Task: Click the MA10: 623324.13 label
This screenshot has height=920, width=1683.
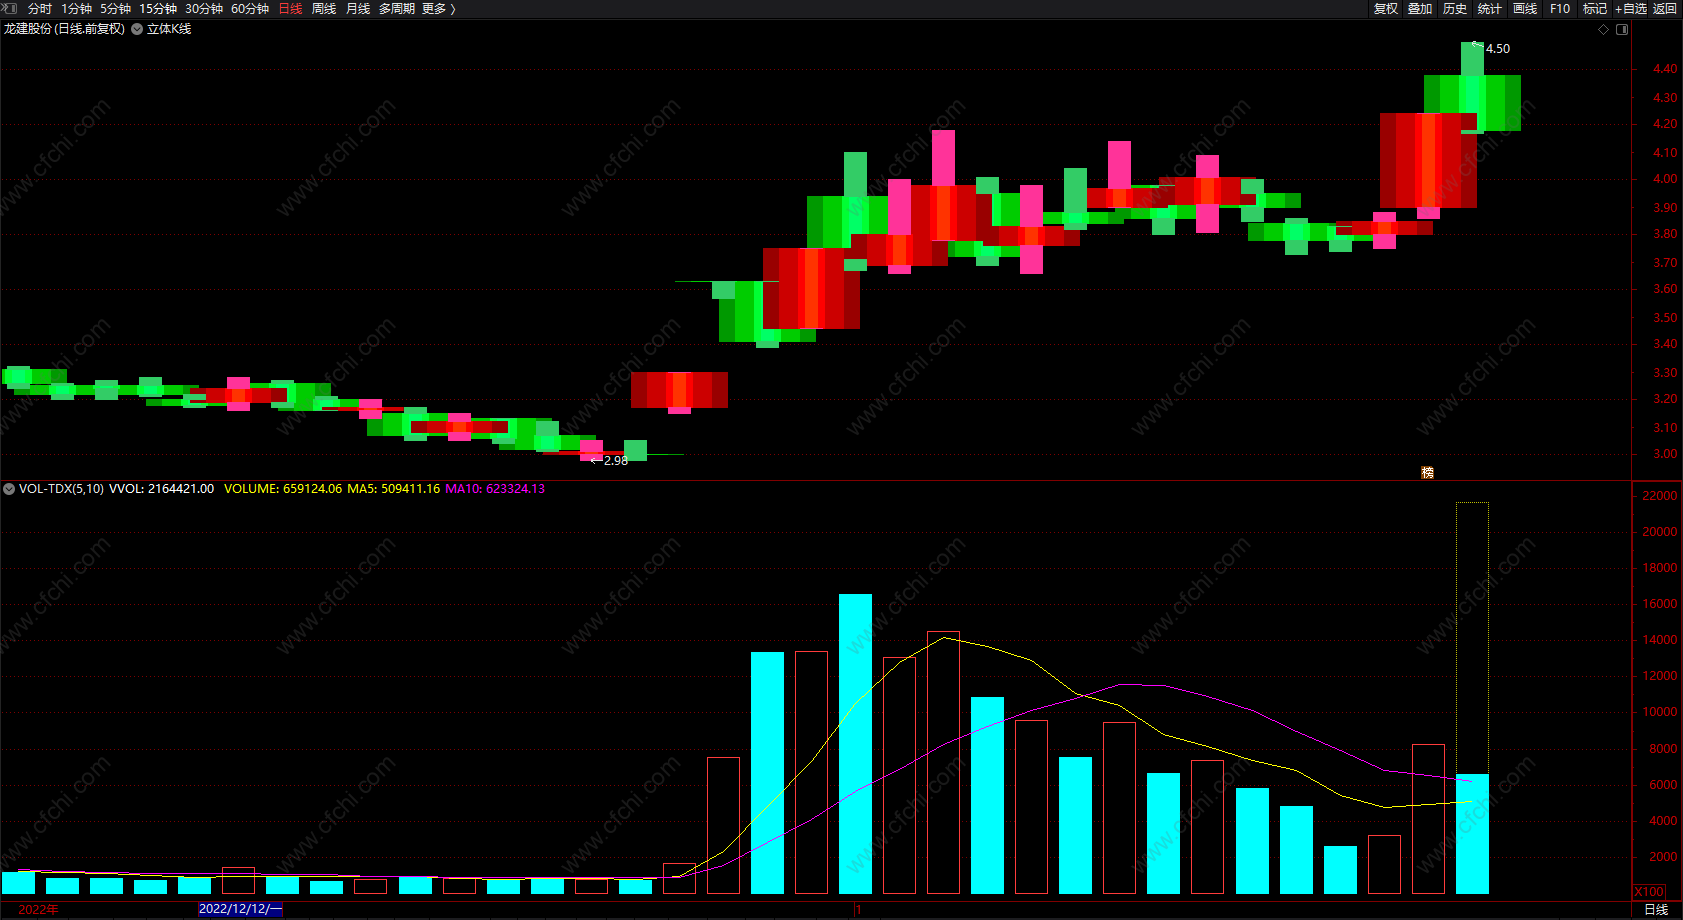Action: [495, 489]
